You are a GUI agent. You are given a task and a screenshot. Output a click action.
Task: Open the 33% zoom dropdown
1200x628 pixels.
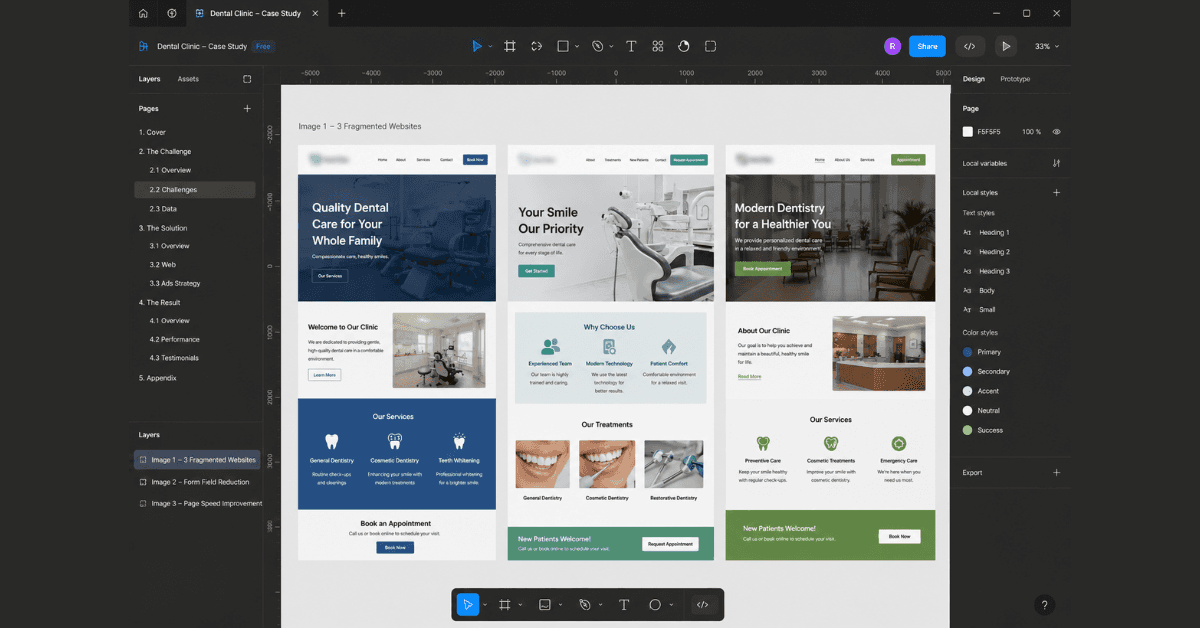[1047, 46]
